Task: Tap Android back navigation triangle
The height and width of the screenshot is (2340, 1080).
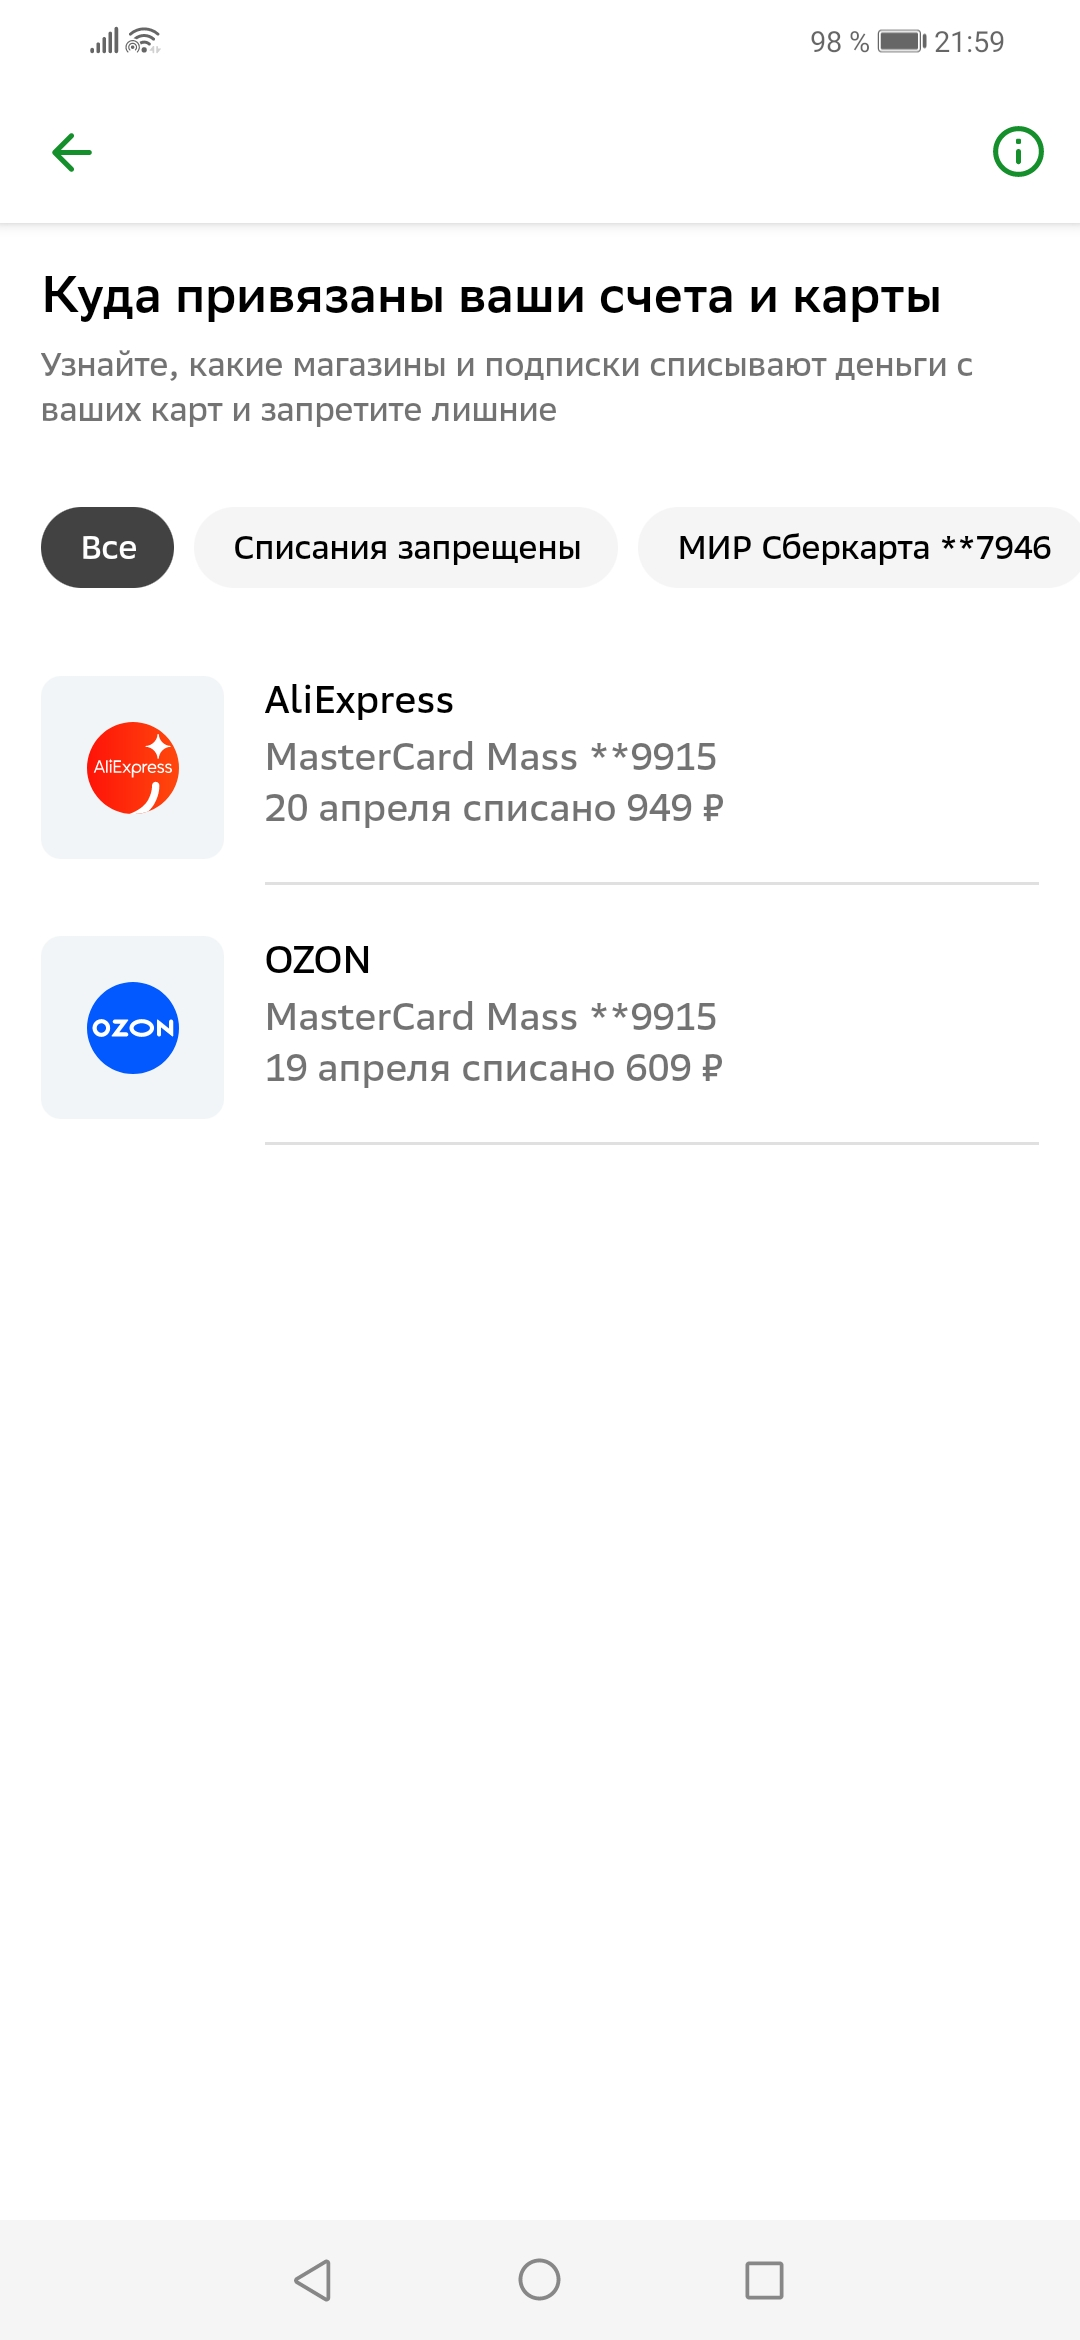Action: tap(313, 2280)
